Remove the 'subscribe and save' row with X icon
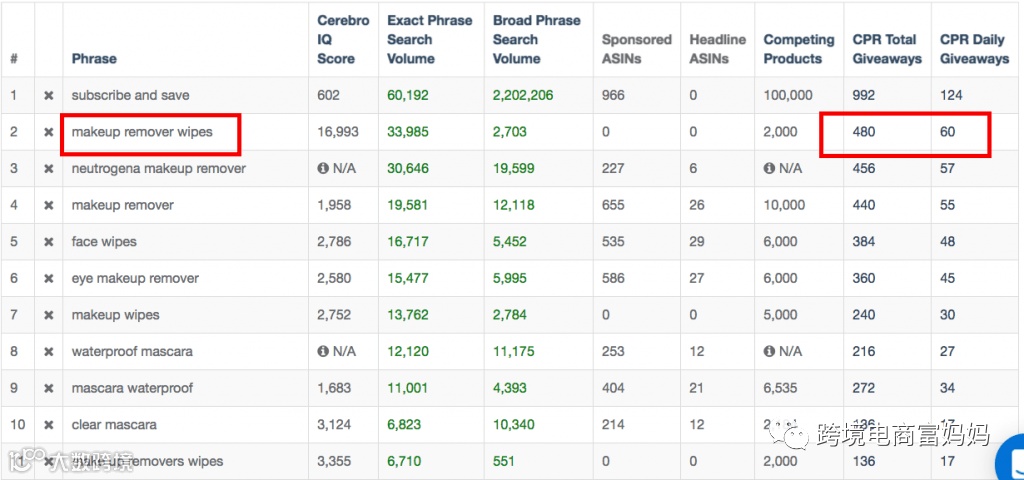Image resolution: width=1024 pixels, height=480 pixels. (48, 96)
